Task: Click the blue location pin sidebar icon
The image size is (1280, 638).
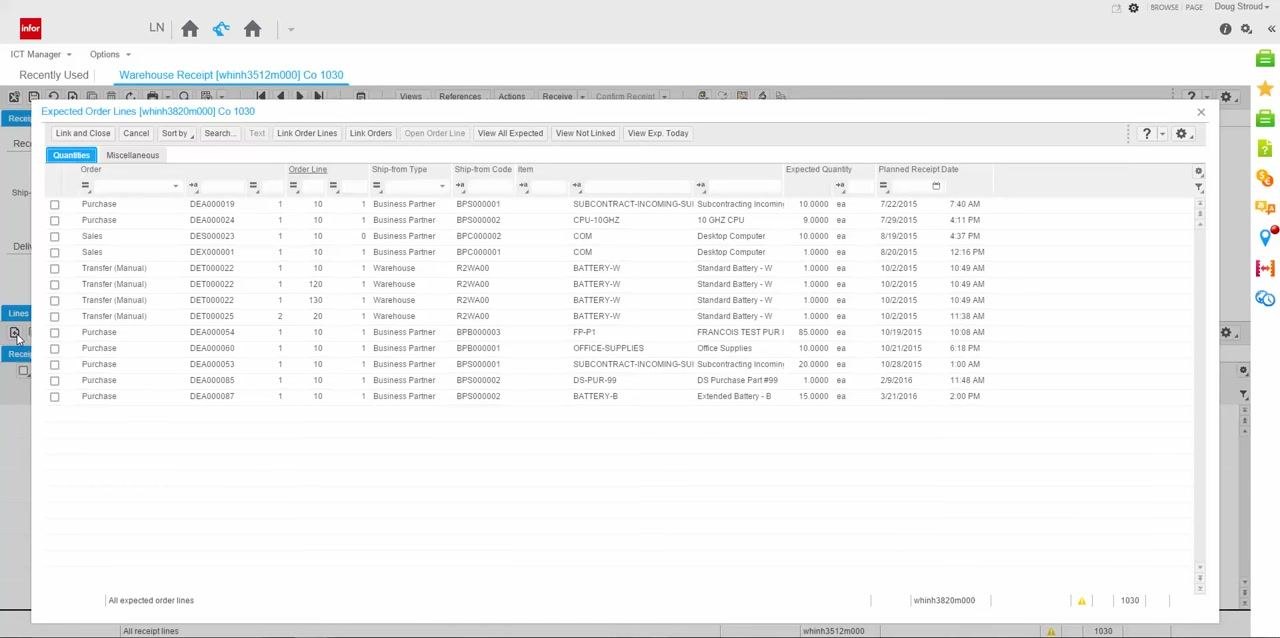Action: point(1265,238)
